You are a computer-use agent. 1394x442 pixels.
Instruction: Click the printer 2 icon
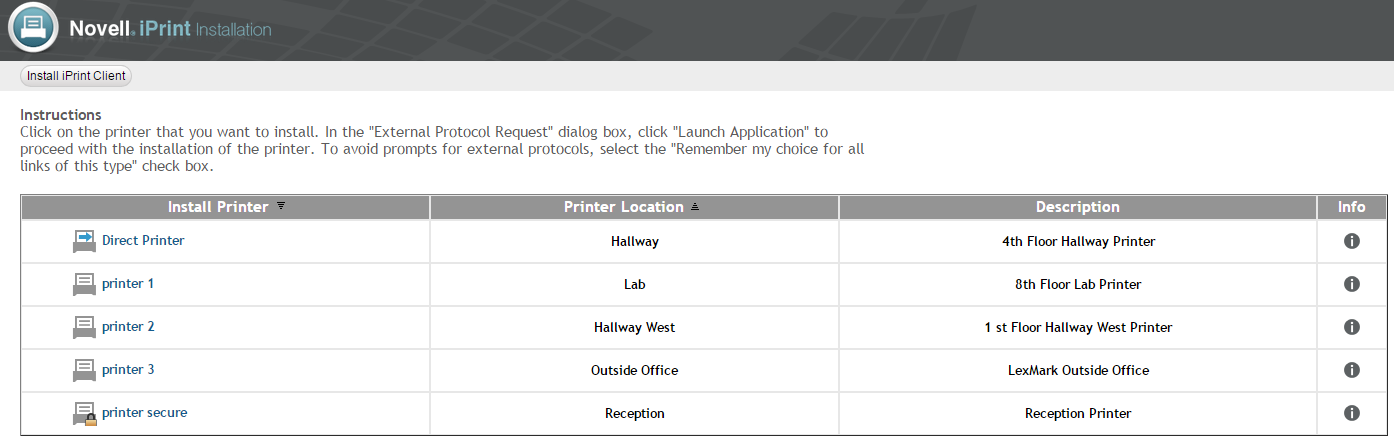click(x=84, y=327)
